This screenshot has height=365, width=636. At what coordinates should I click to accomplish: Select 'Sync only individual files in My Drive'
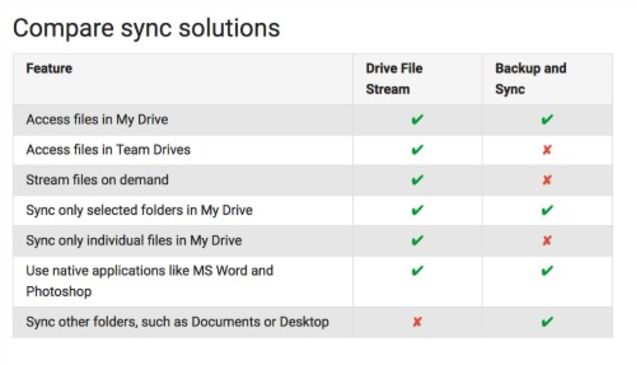coord(134,240)
